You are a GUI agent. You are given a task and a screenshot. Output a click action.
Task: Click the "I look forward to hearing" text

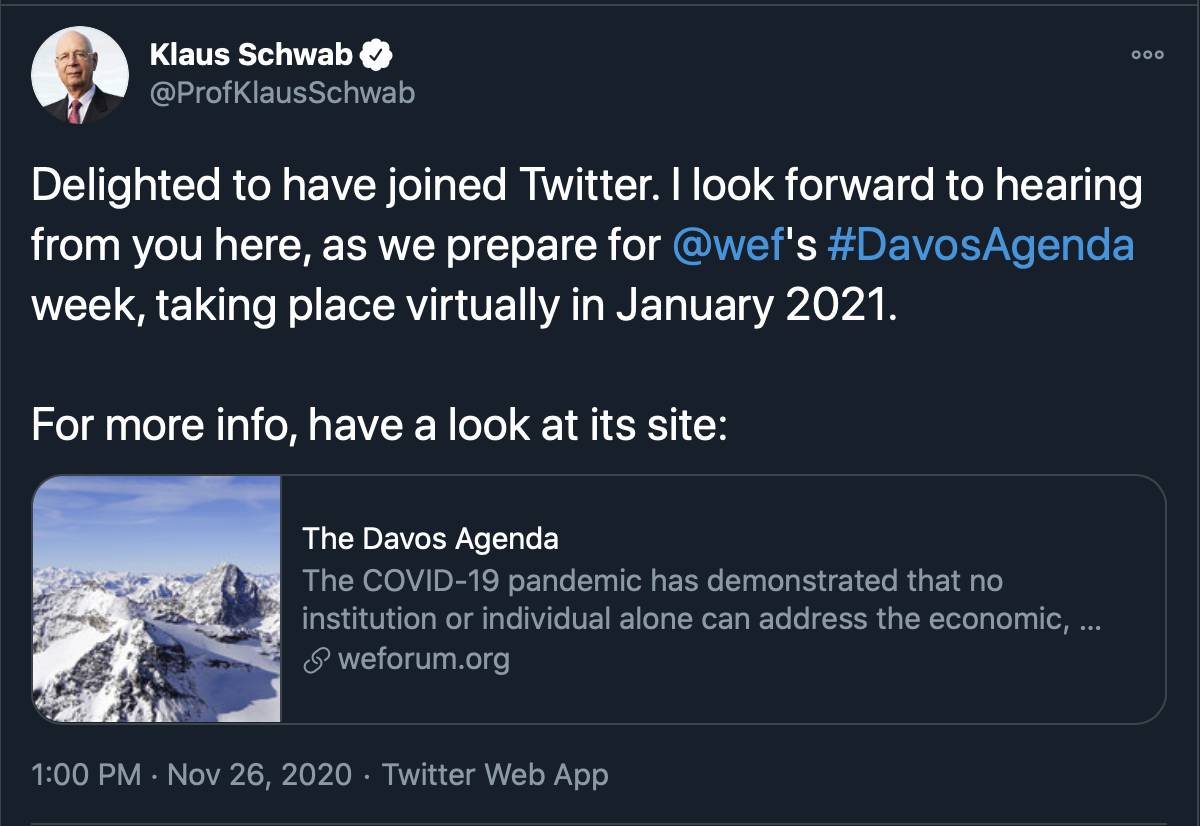tap(905, 187)
